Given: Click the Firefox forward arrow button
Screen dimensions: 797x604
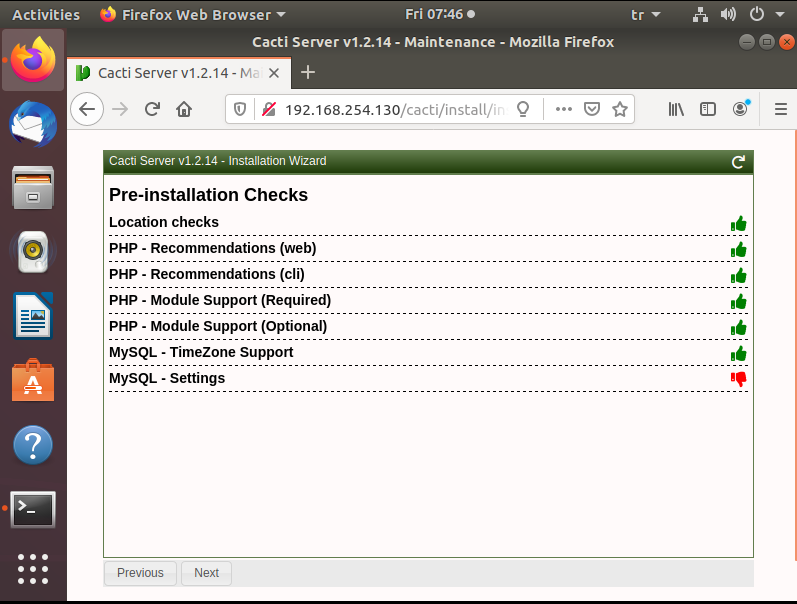Looking at the screenshot, I should coord(120,109).
